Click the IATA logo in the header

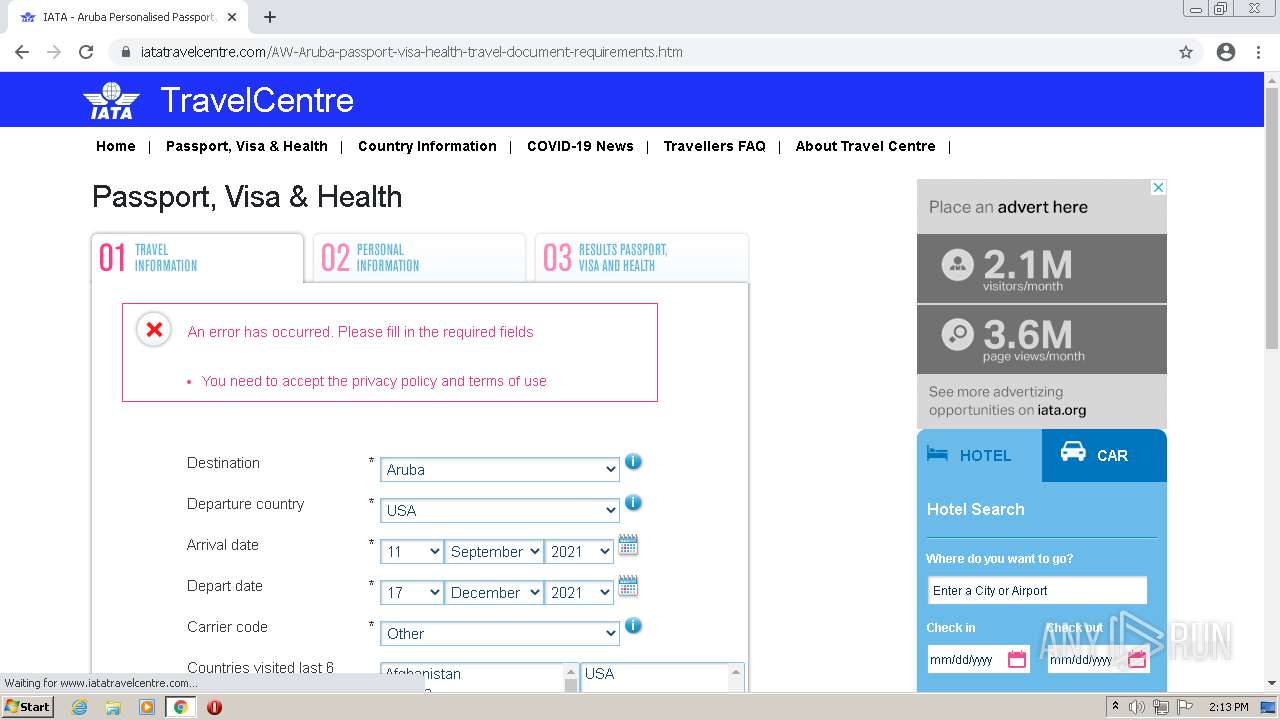click(111, 101)
